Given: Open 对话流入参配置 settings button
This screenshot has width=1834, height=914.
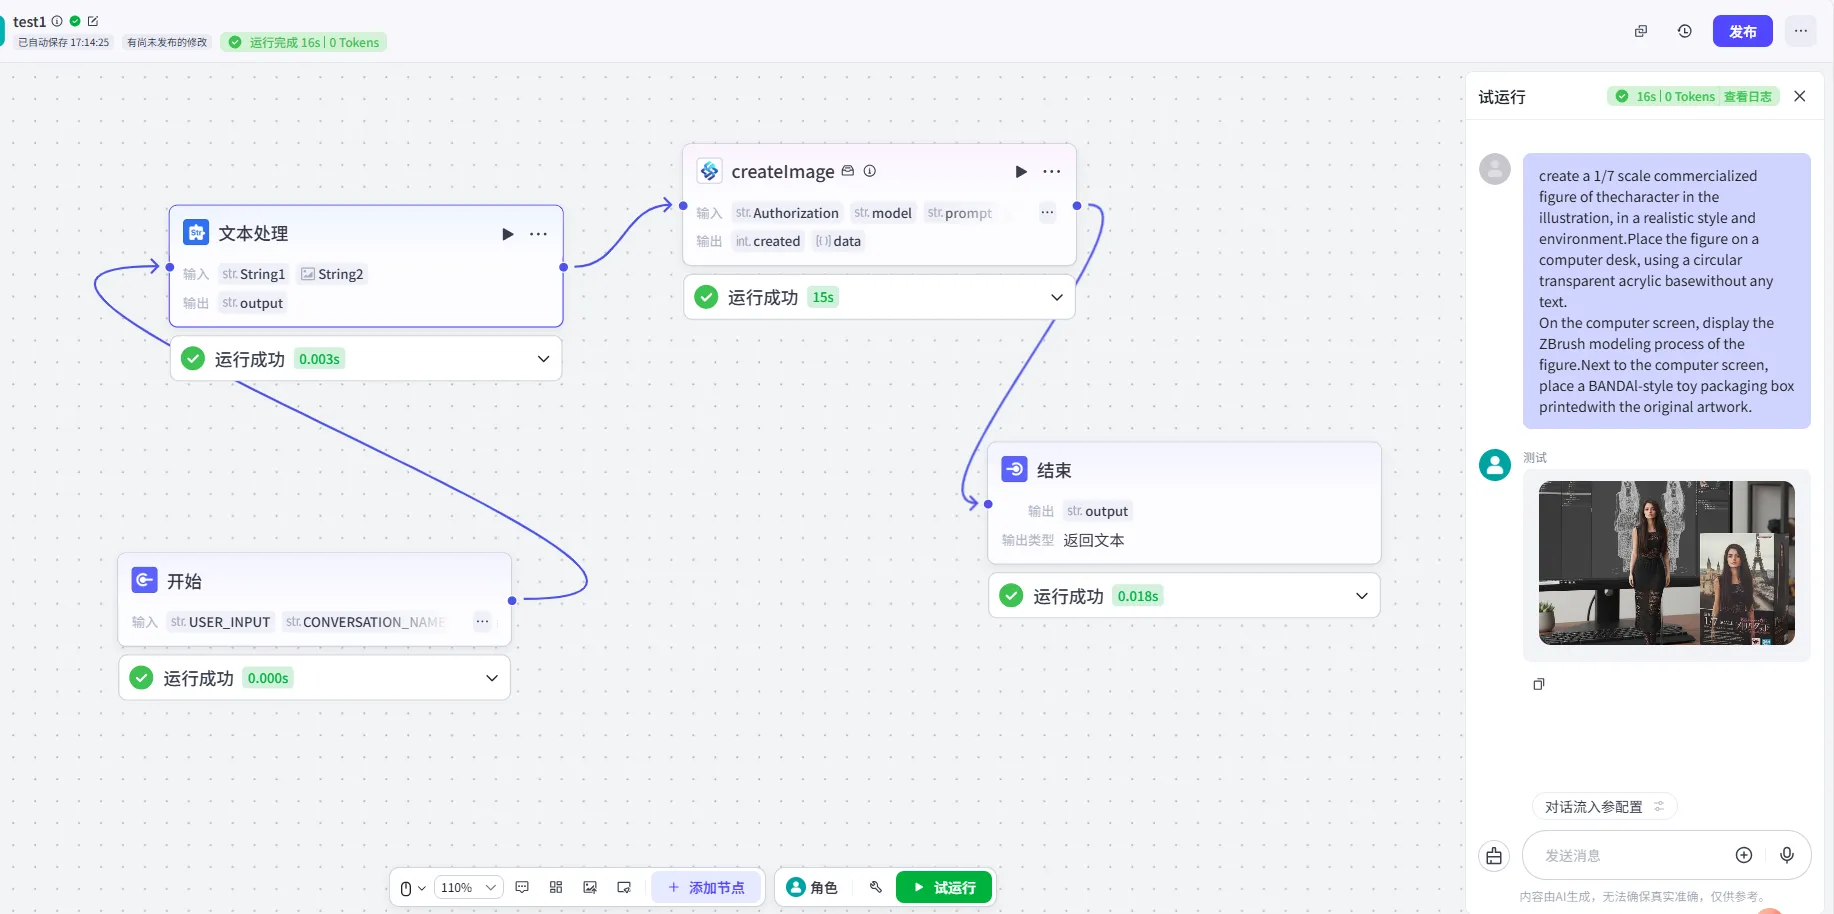Looking at the screenshot, I should [x=1604, y=807].
